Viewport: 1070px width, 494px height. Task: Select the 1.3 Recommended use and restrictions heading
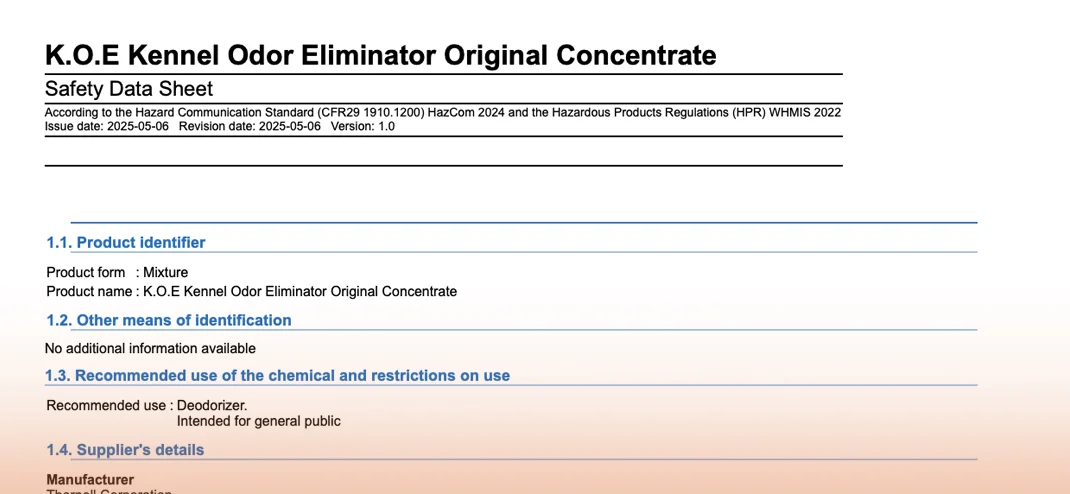(x=277, y=376)
